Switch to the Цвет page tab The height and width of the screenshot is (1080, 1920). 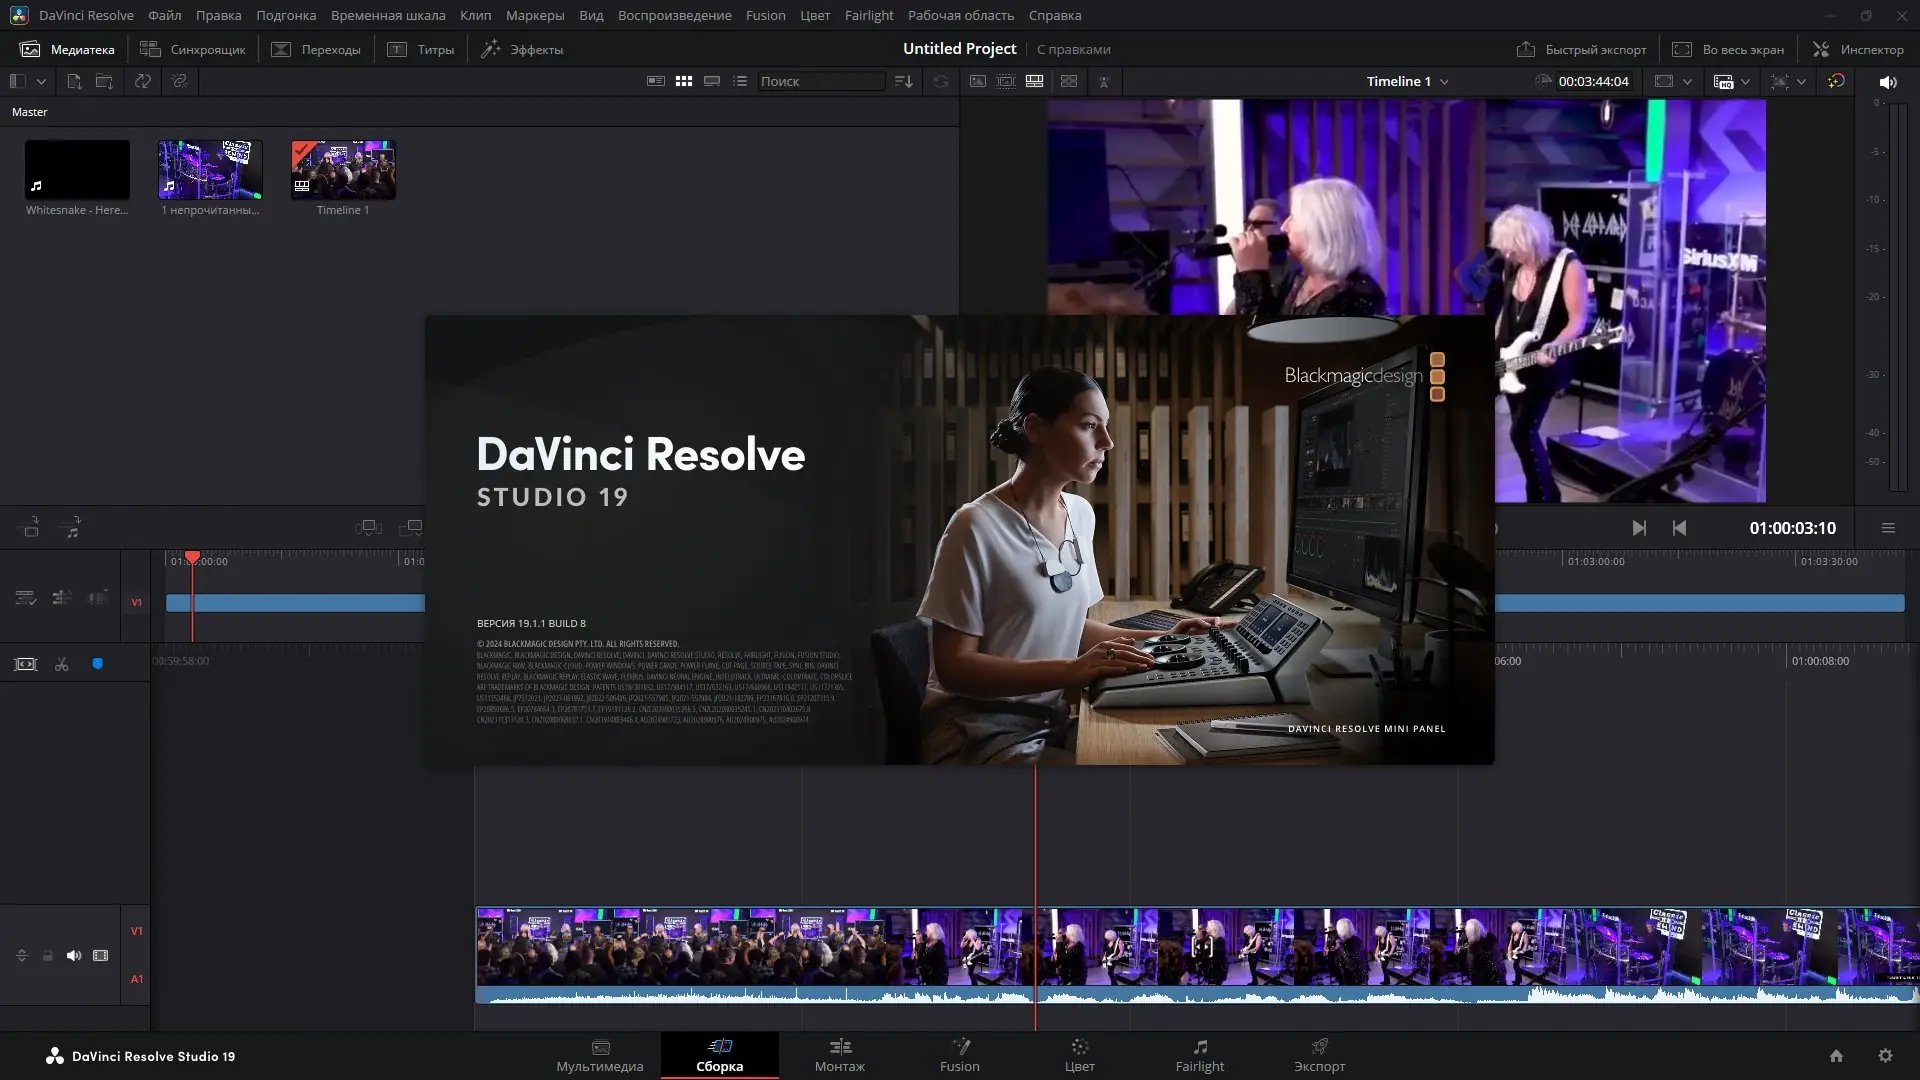pyautogui.click(x=1079, y=1055)
